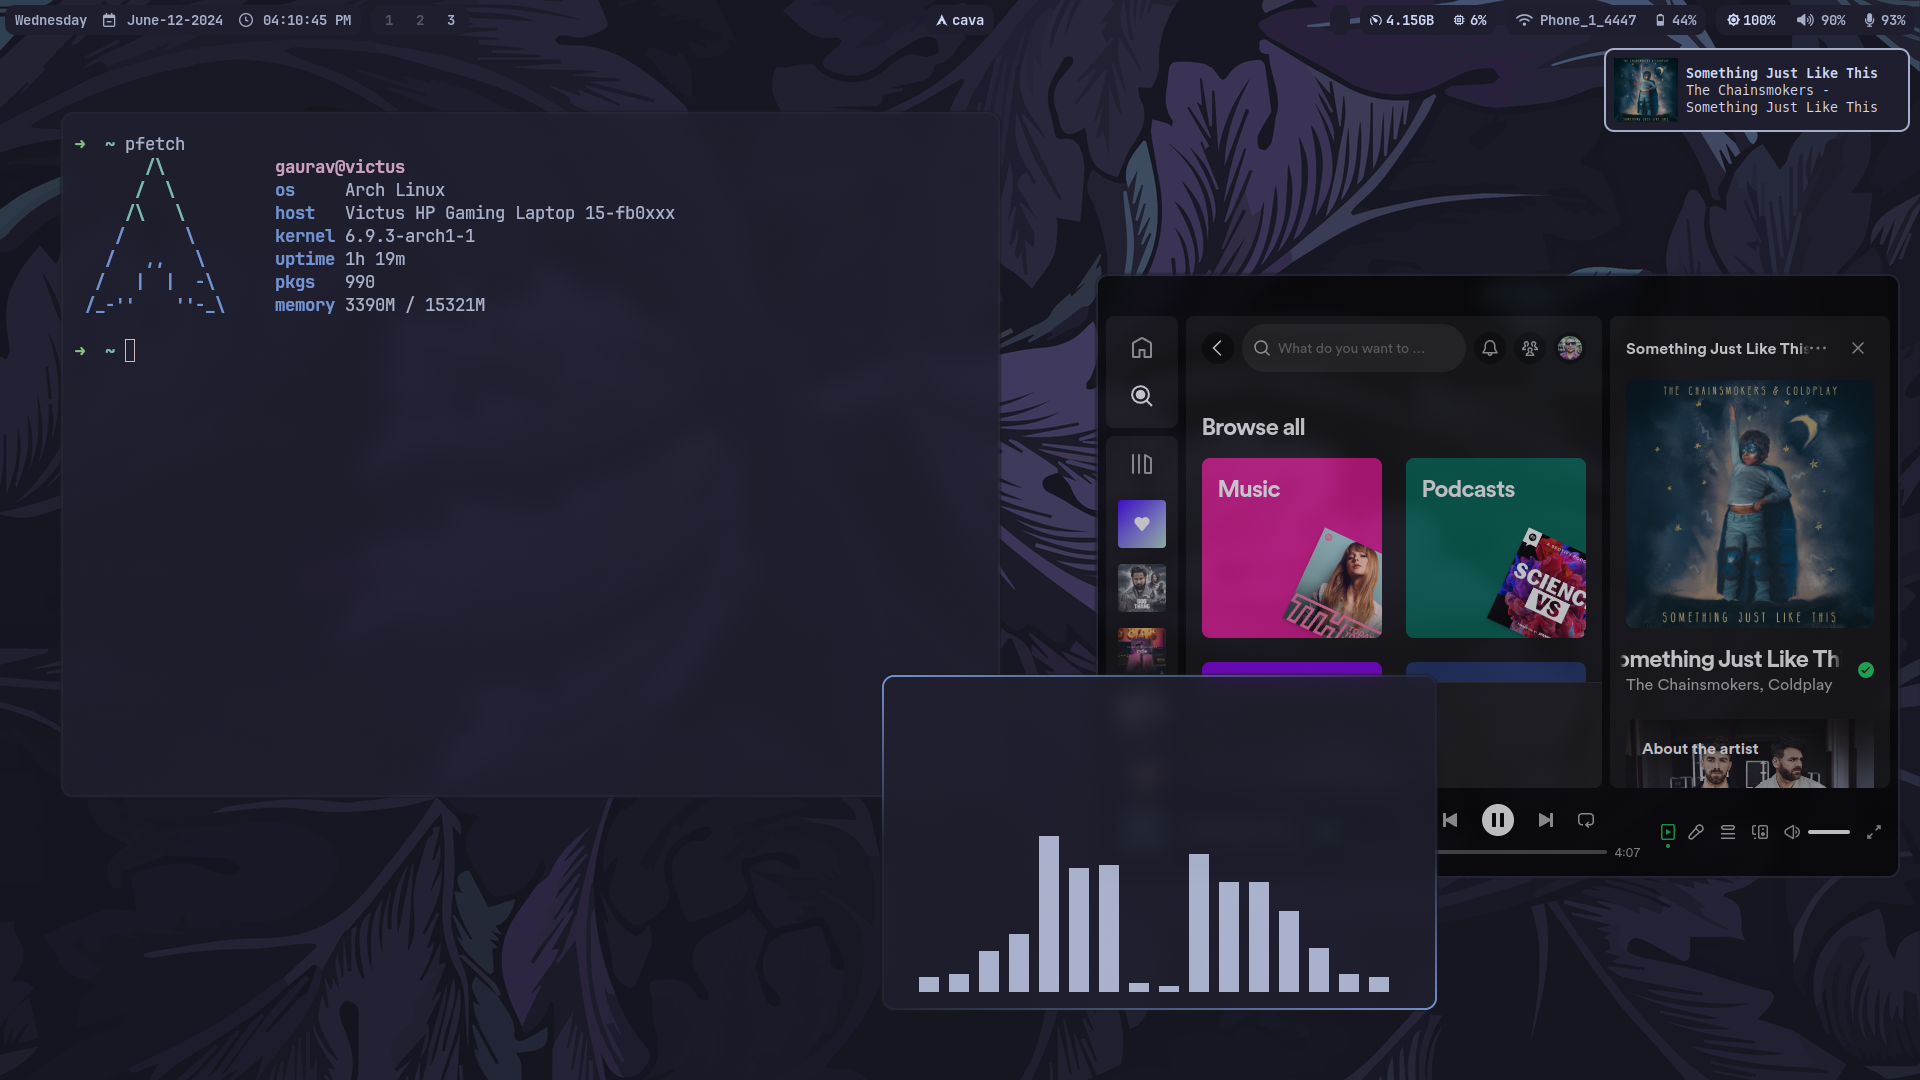Toggle repeat mode in the player
The image size is (1920, 1080).
click(1586, 820)
